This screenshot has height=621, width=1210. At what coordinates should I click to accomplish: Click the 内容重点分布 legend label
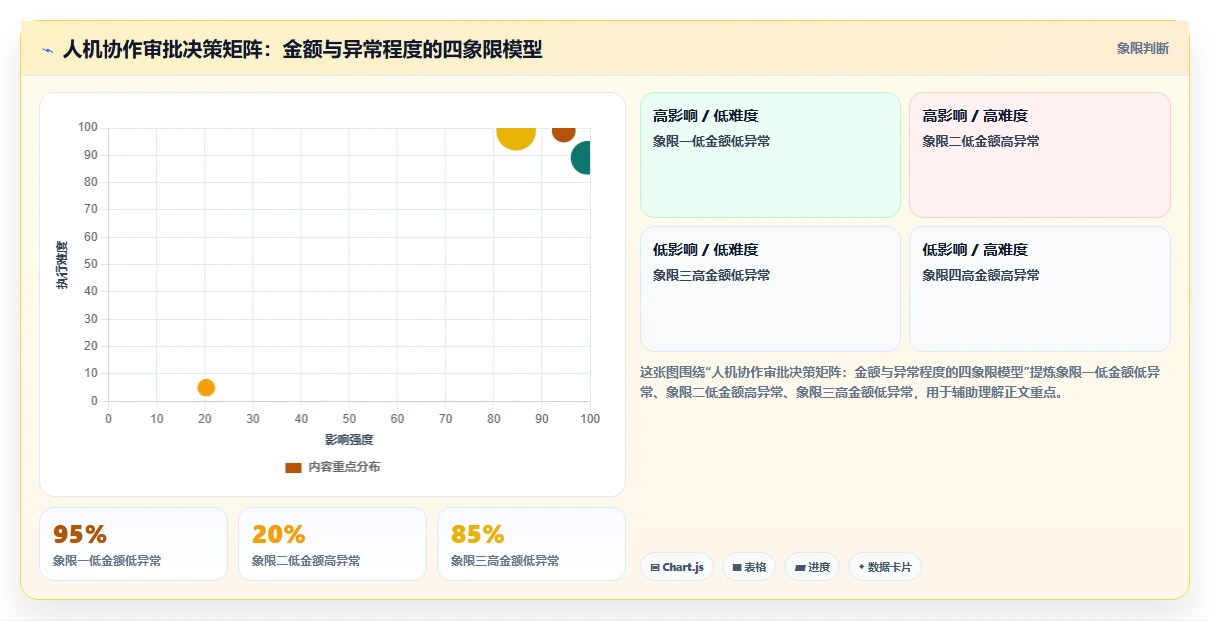(x=344, y=467)
